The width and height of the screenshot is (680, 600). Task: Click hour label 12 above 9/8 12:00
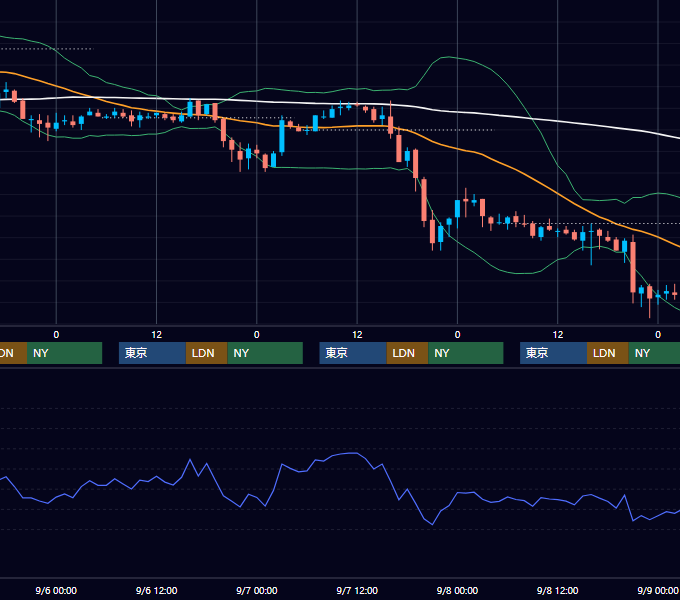tap(558, 335)
